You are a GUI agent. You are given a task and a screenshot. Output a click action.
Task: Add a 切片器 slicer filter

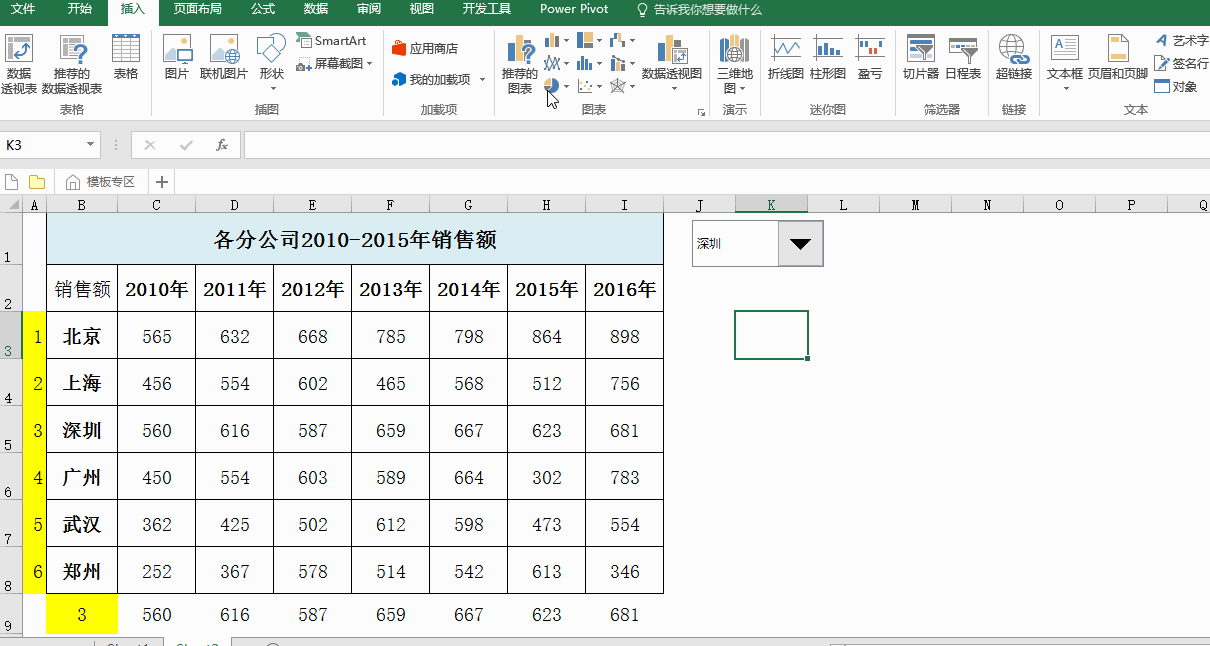[920, 57]
